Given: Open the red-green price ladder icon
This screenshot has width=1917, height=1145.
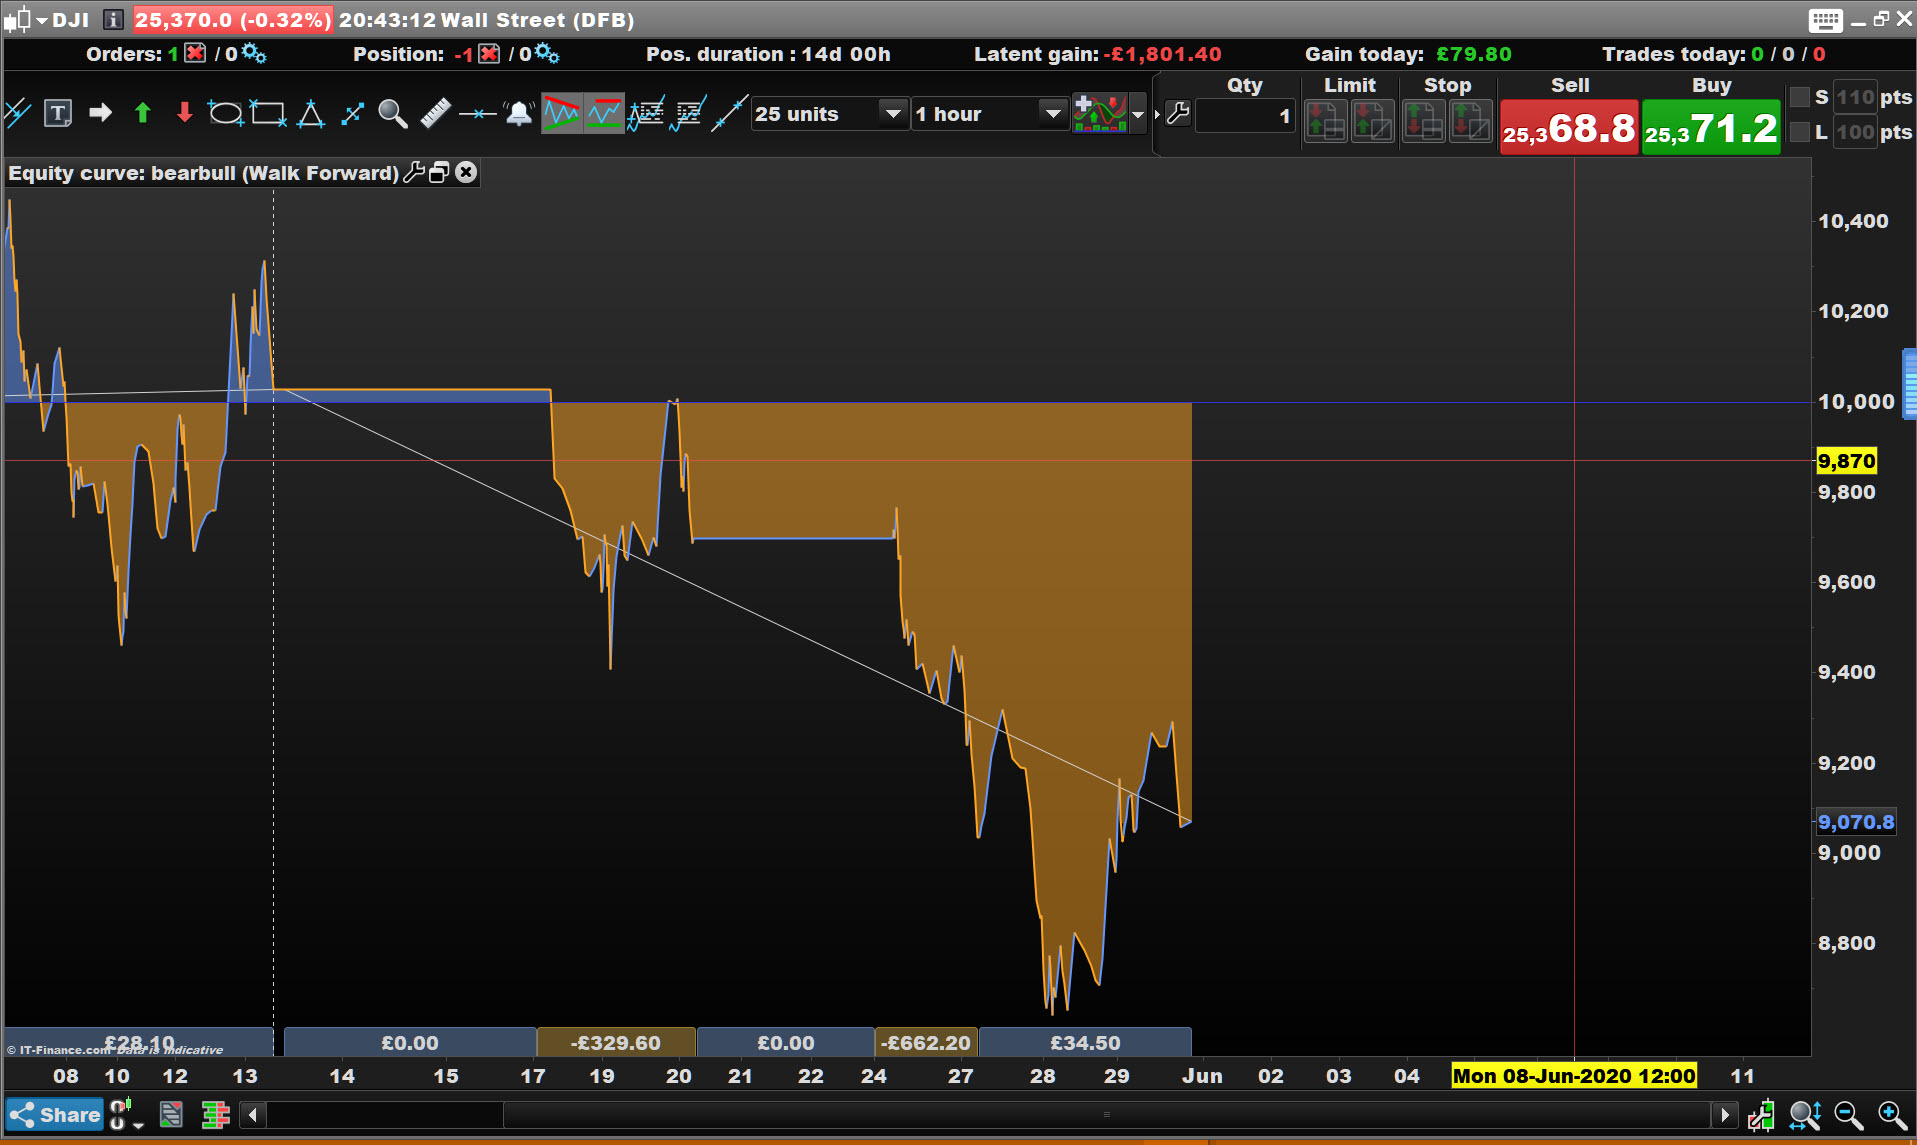Looking at the screenshot, I should click(x=215, y=1114).
